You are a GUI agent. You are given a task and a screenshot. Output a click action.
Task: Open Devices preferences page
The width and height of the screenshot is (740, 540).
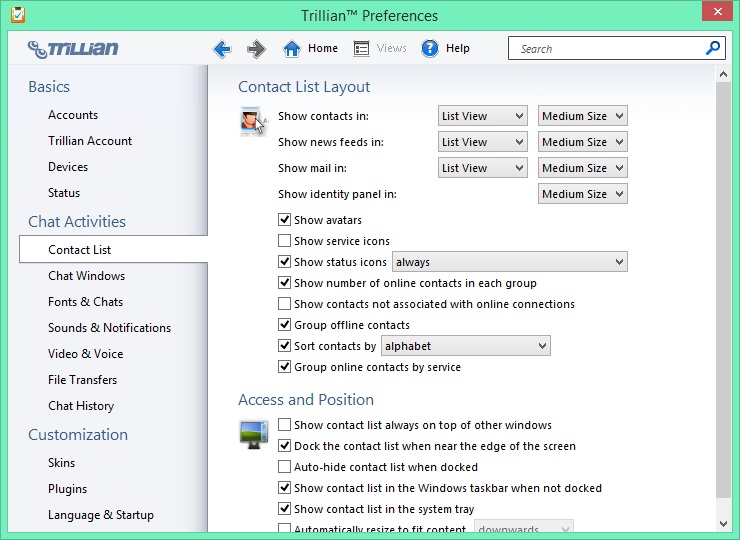pyautogui.click(x=68, y=167)
